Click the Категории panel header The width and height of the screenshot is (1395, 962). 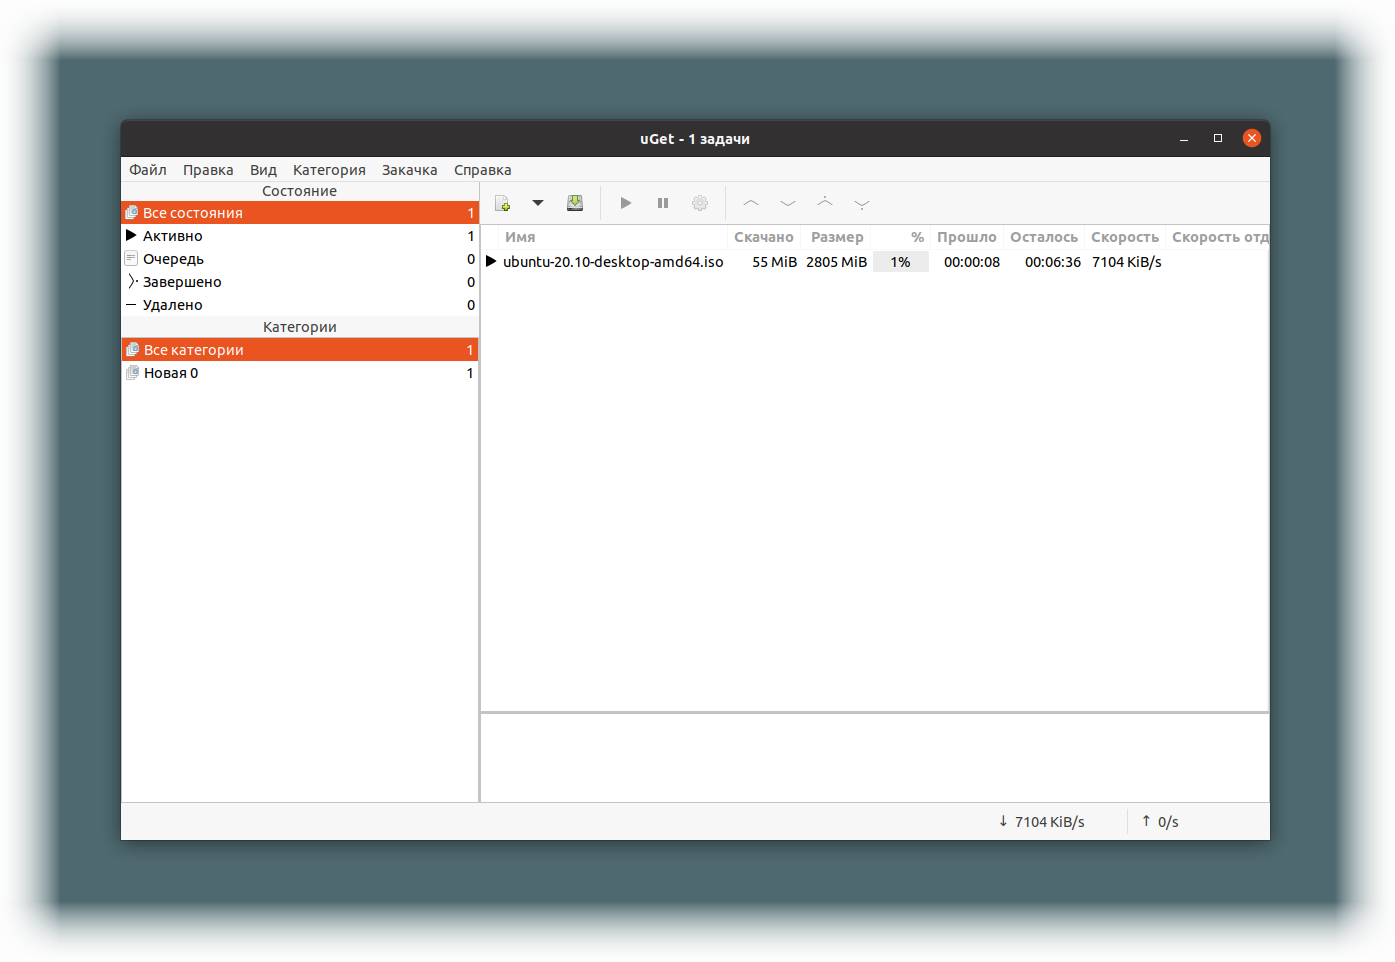[x=300, y=327]
